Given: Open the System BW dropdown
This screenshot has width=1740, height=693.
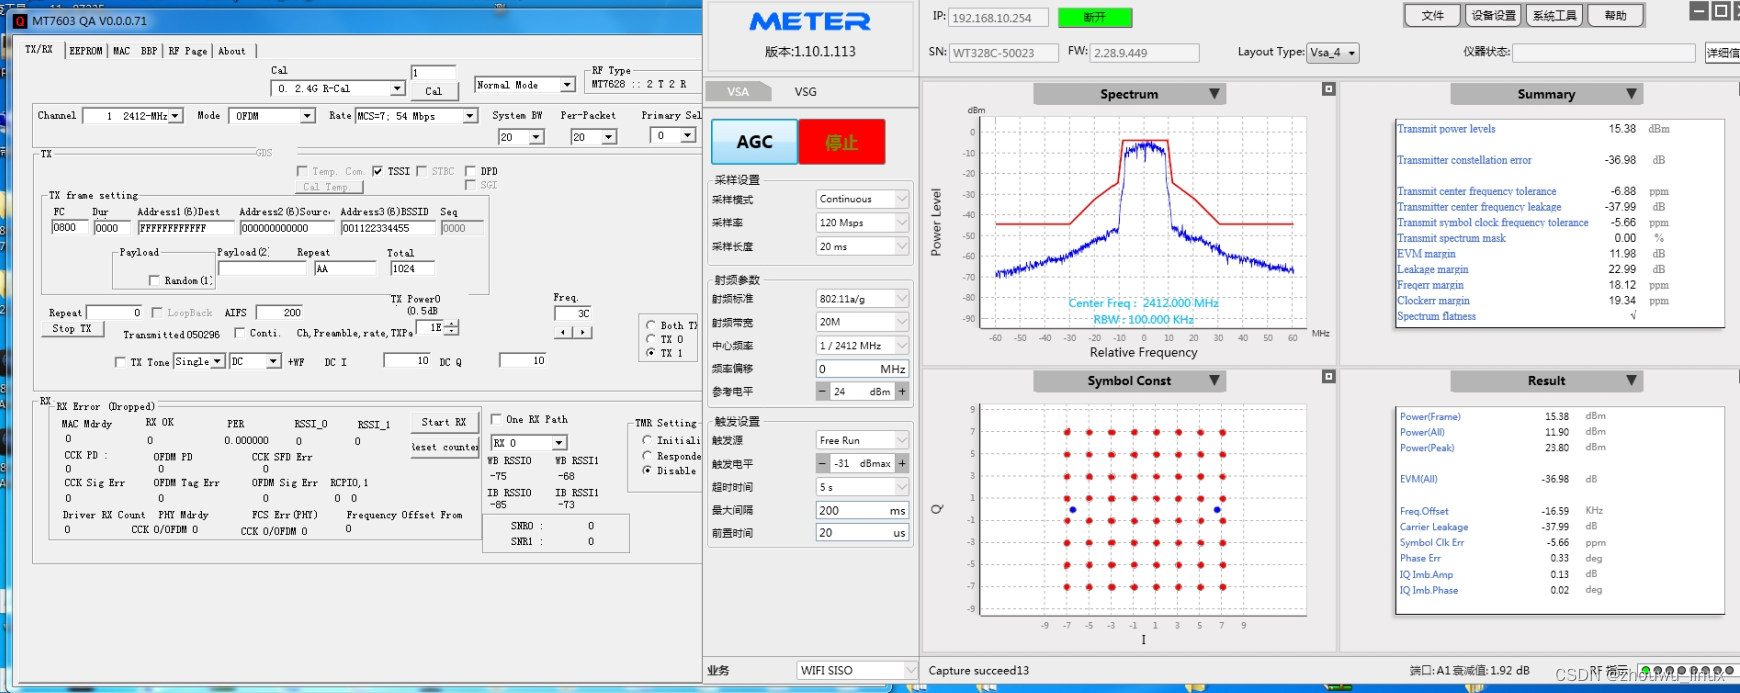Looking at the screenshot, I should click(x=536, y=137).
